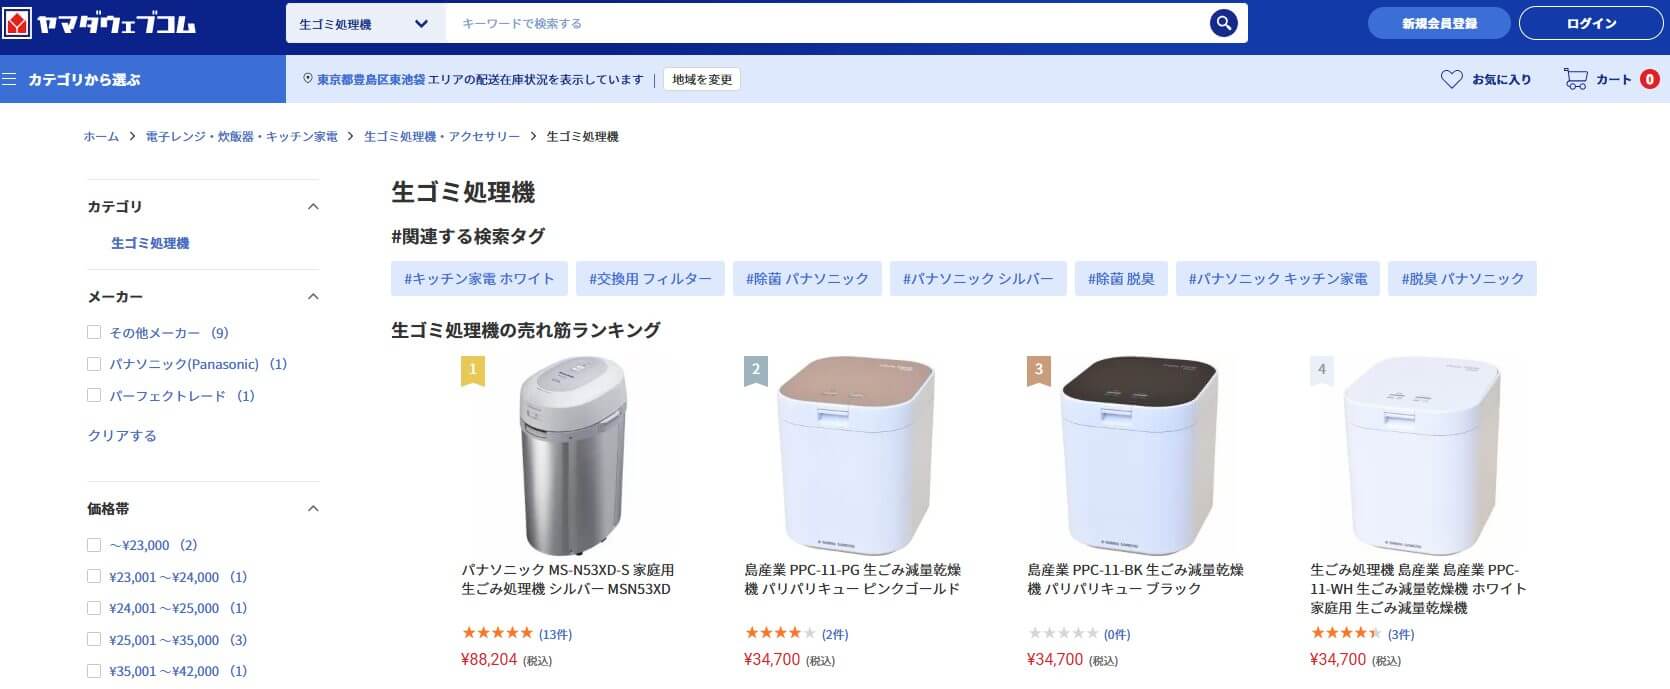Enable the その他メーカー filter checkbox

pos(93,332)
